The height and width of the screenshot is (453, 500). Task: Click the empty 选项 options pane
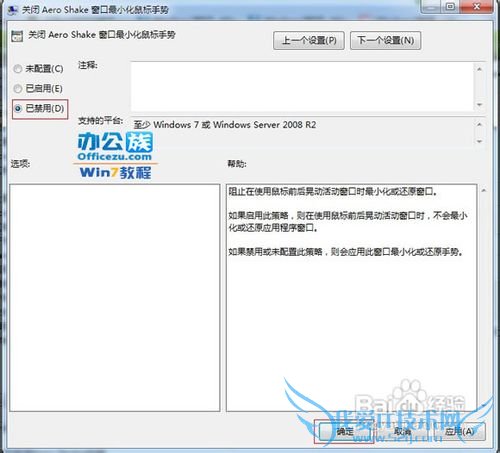click(x=115, y=298)
